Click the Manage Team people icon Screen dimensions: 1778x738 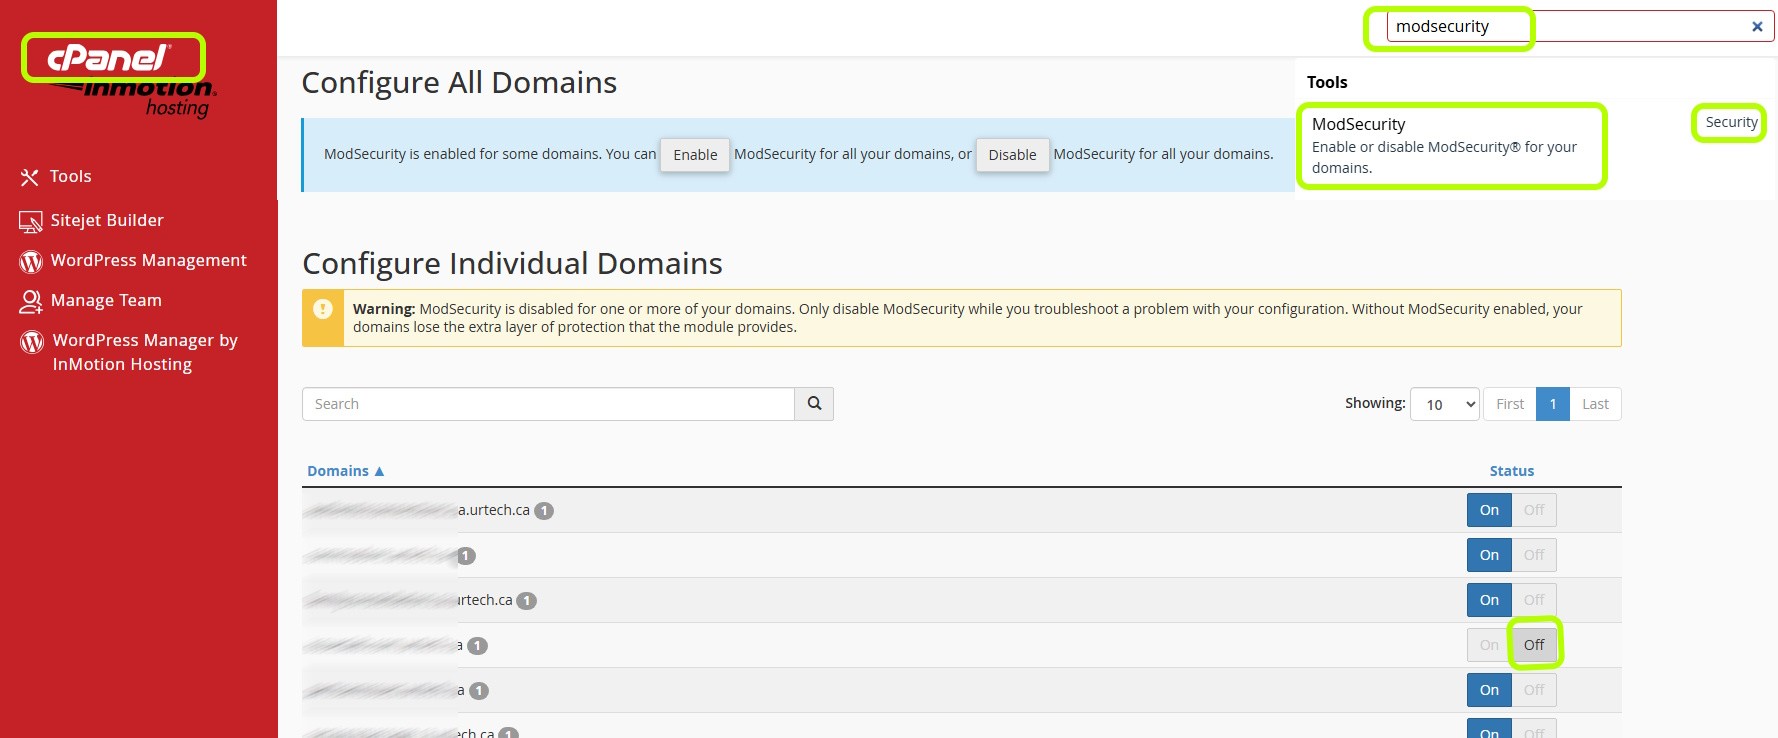pyautogui.click(x=30, y=301)
